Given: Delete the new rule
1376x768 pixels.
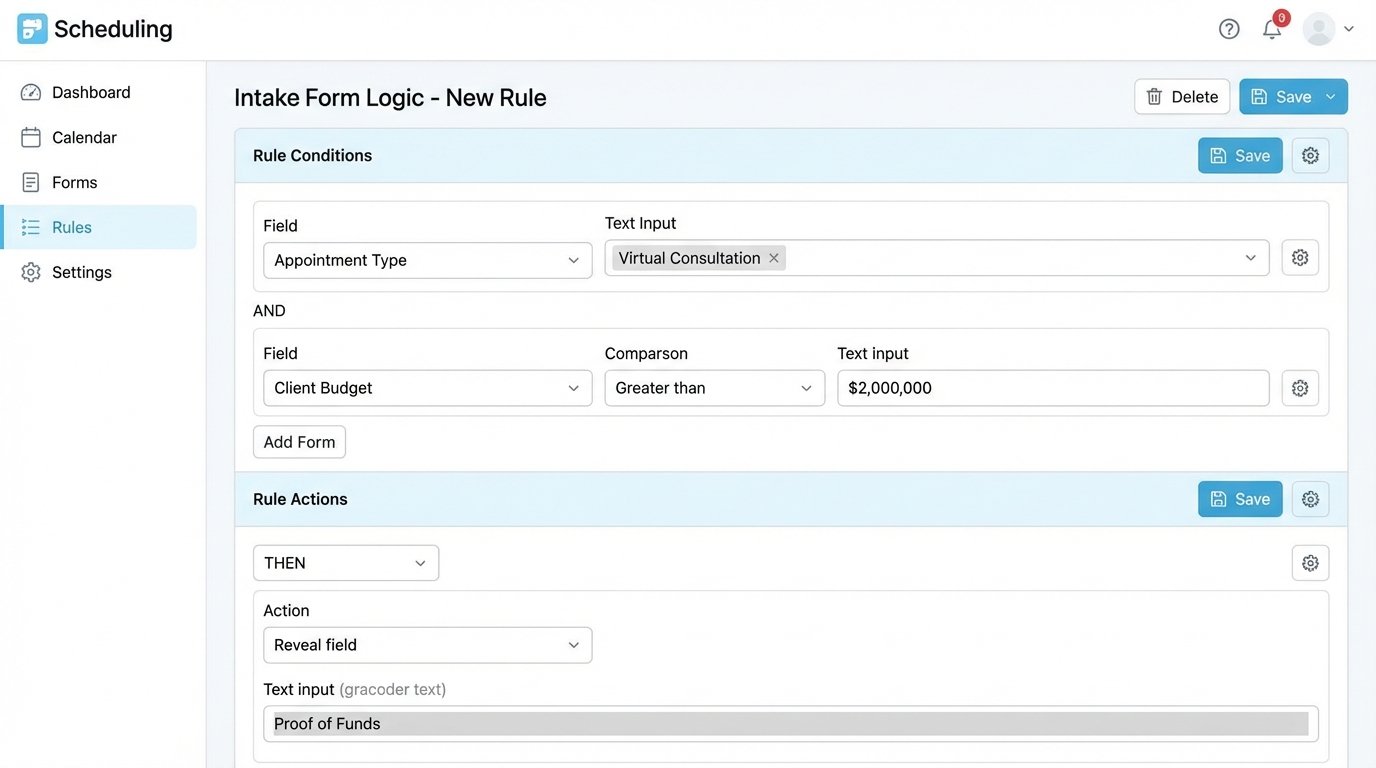Looking at the screenshot, I should click(x=1182, y=96).
